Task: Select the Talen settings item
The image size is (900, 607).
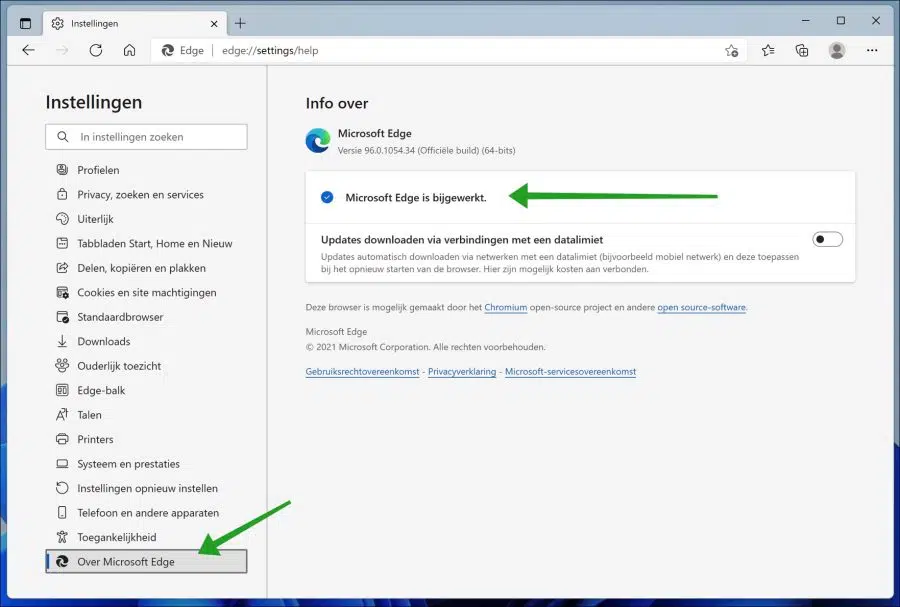Action: point(146,415)
